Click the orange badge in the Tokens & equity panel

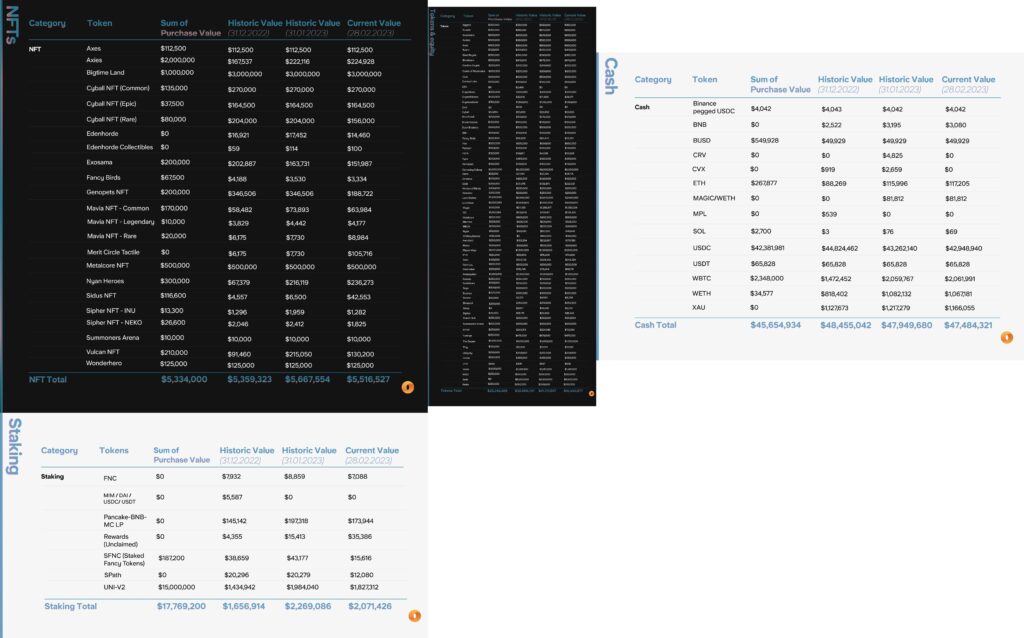591,393
